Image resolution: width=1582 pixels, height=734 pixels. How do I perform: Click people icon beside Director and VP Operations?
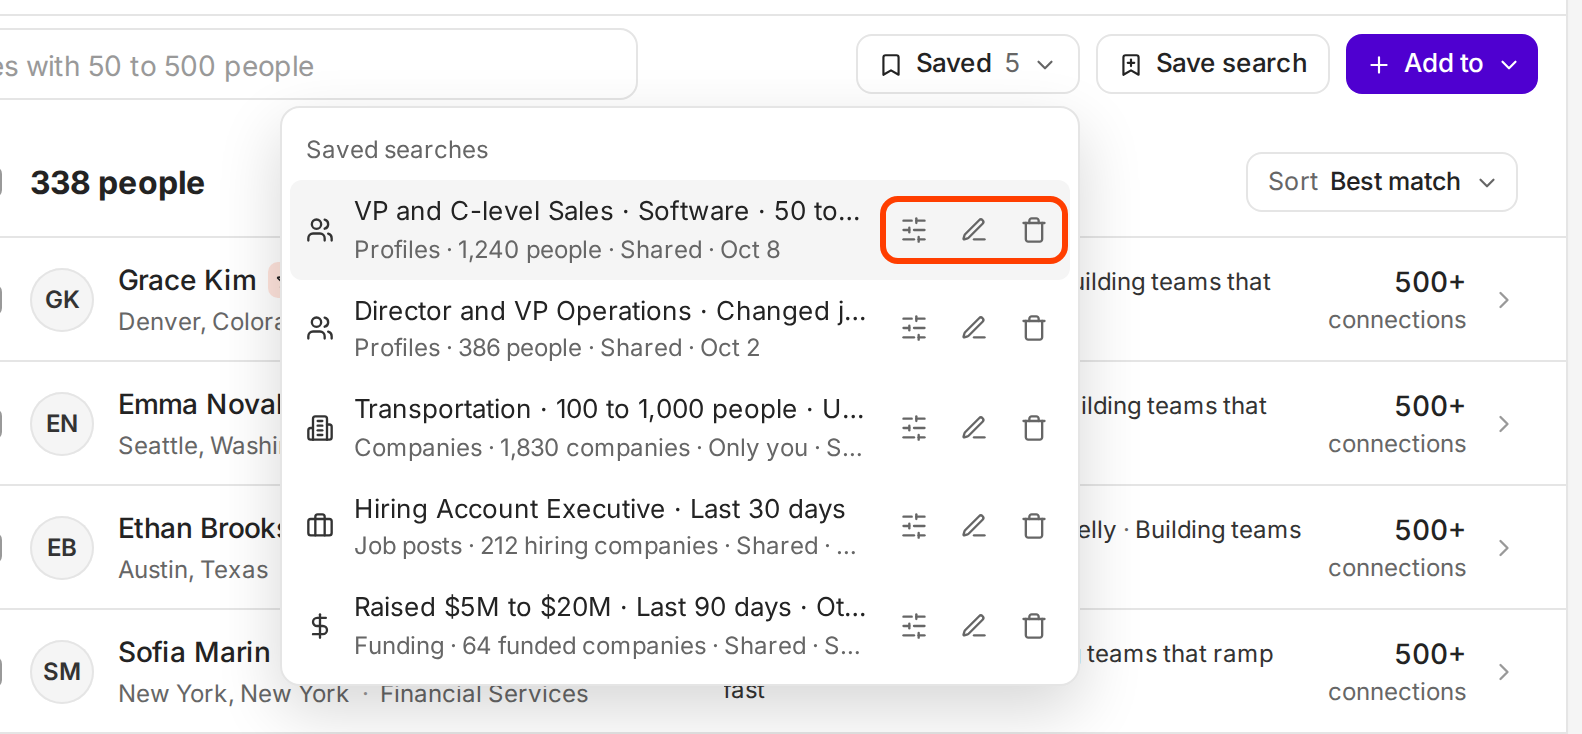click(320, 328)
